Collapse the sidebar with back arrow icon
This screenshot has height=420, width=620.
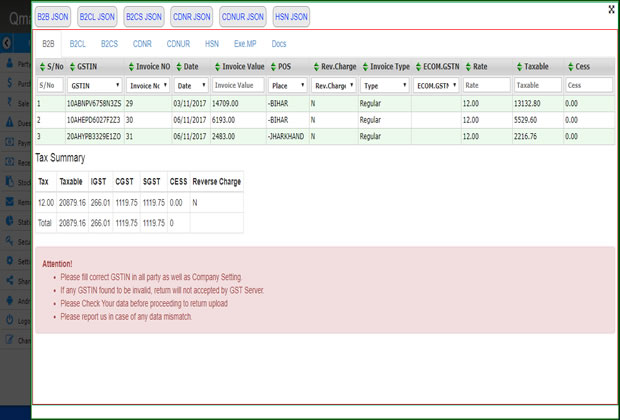[x=6, y=43]
